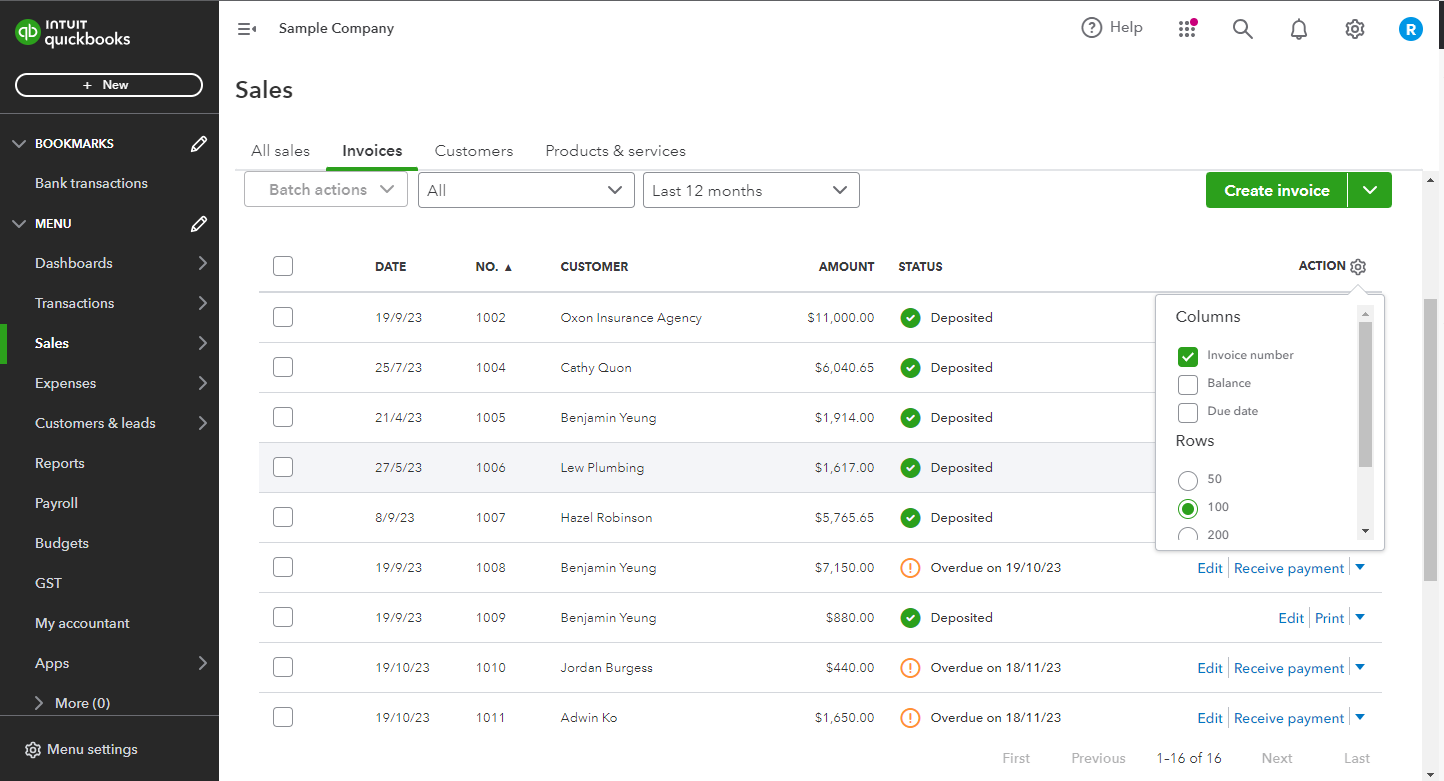Screen dimensions: 1444x781
Task: Click the table settings gear beside ACTION
Action: pos(1357,267)
